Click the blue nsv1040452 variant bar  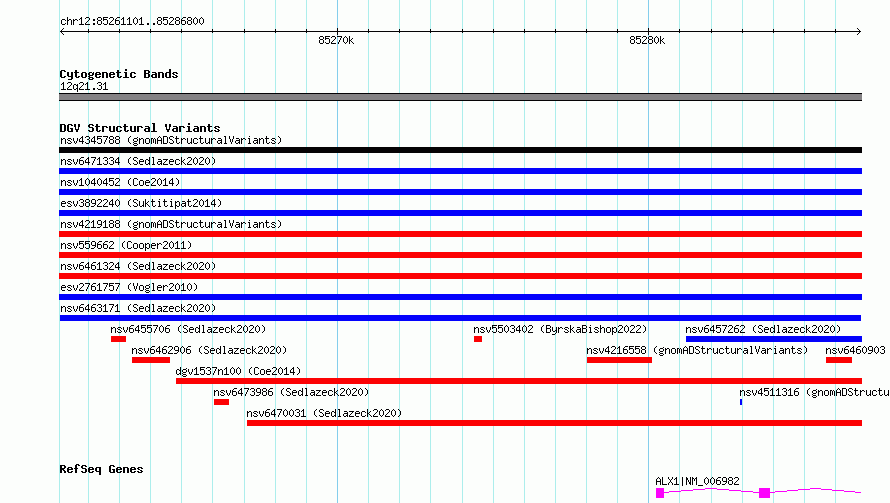(x=460, y=192)
